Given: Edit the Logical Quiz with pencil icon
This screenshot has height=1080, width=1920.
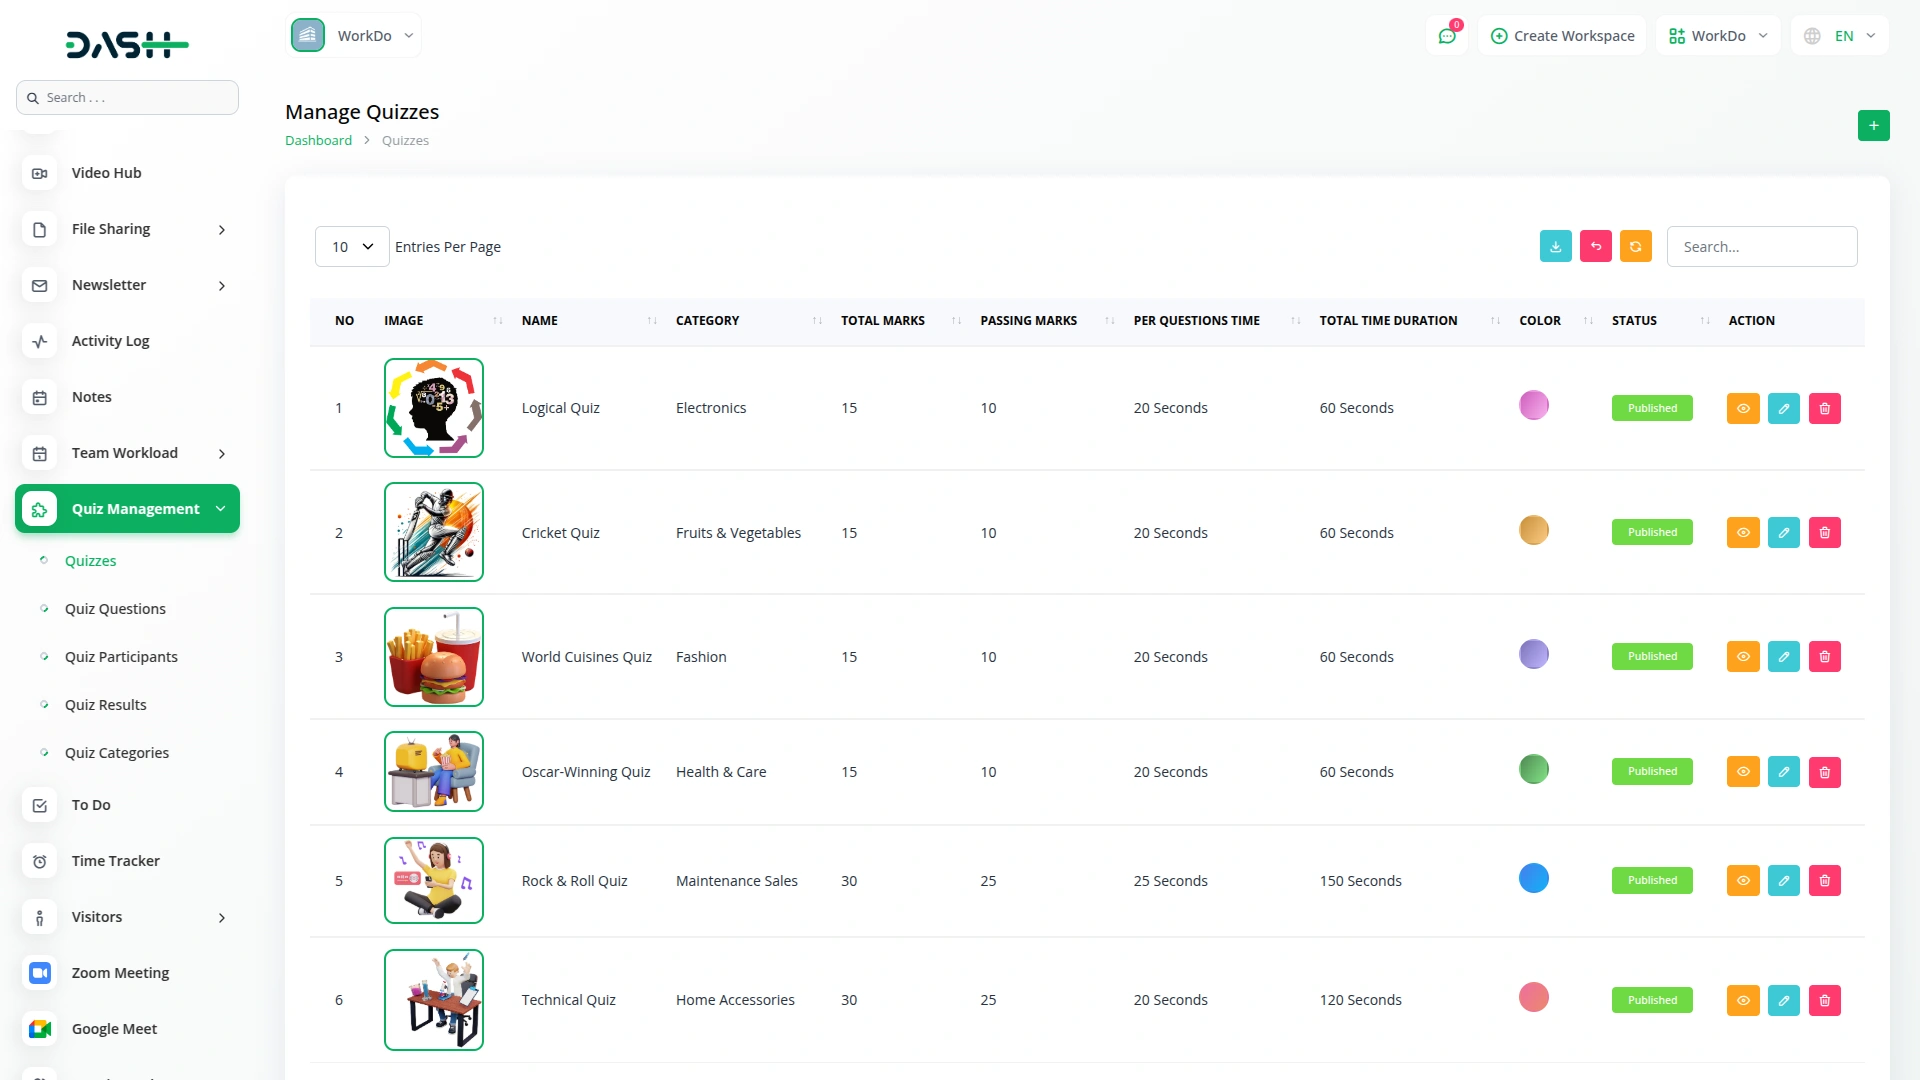Looking at the screenshot, I should click(1783, 409).
